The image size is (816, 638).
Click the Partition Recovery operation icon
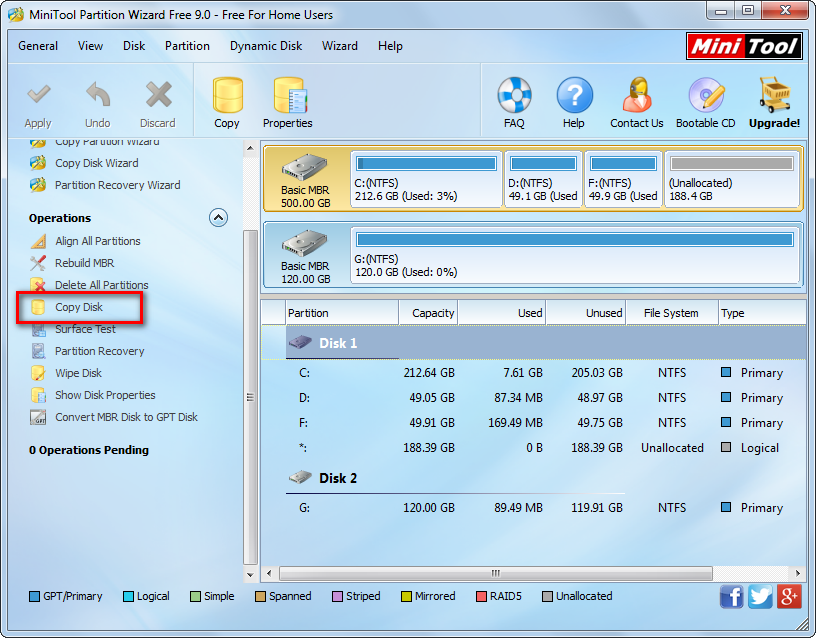(39, 351)
